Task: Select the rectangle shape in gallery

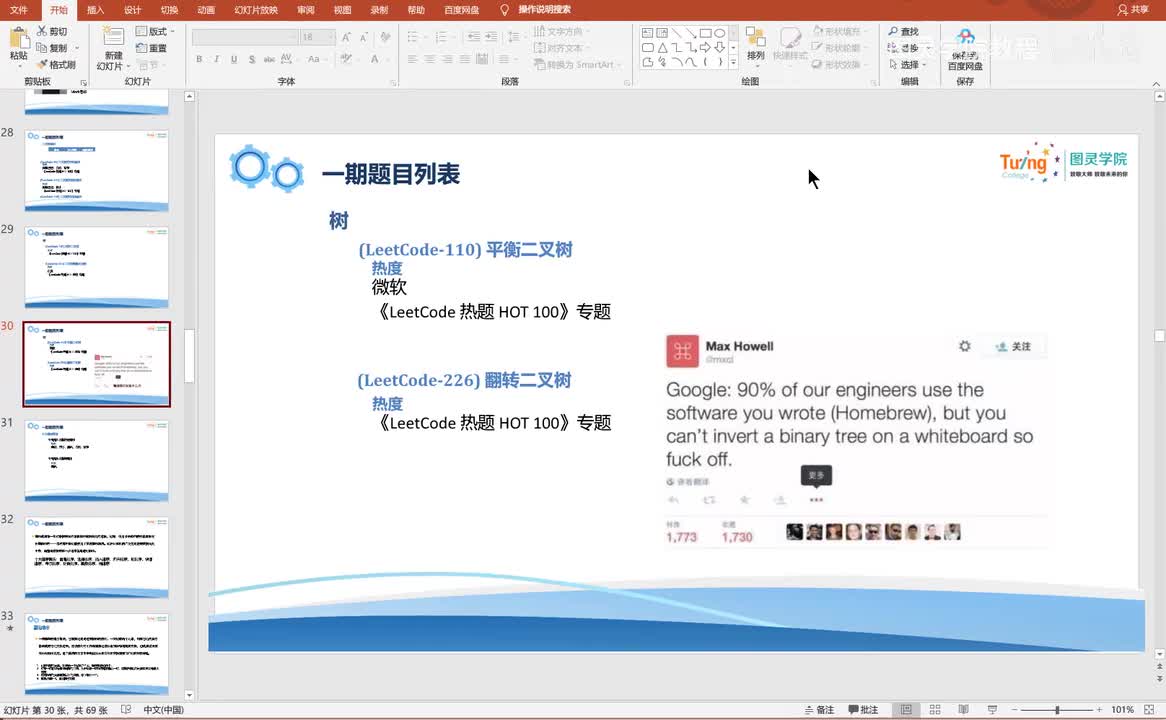Action: pyautogui.click(x=705, y=33)
